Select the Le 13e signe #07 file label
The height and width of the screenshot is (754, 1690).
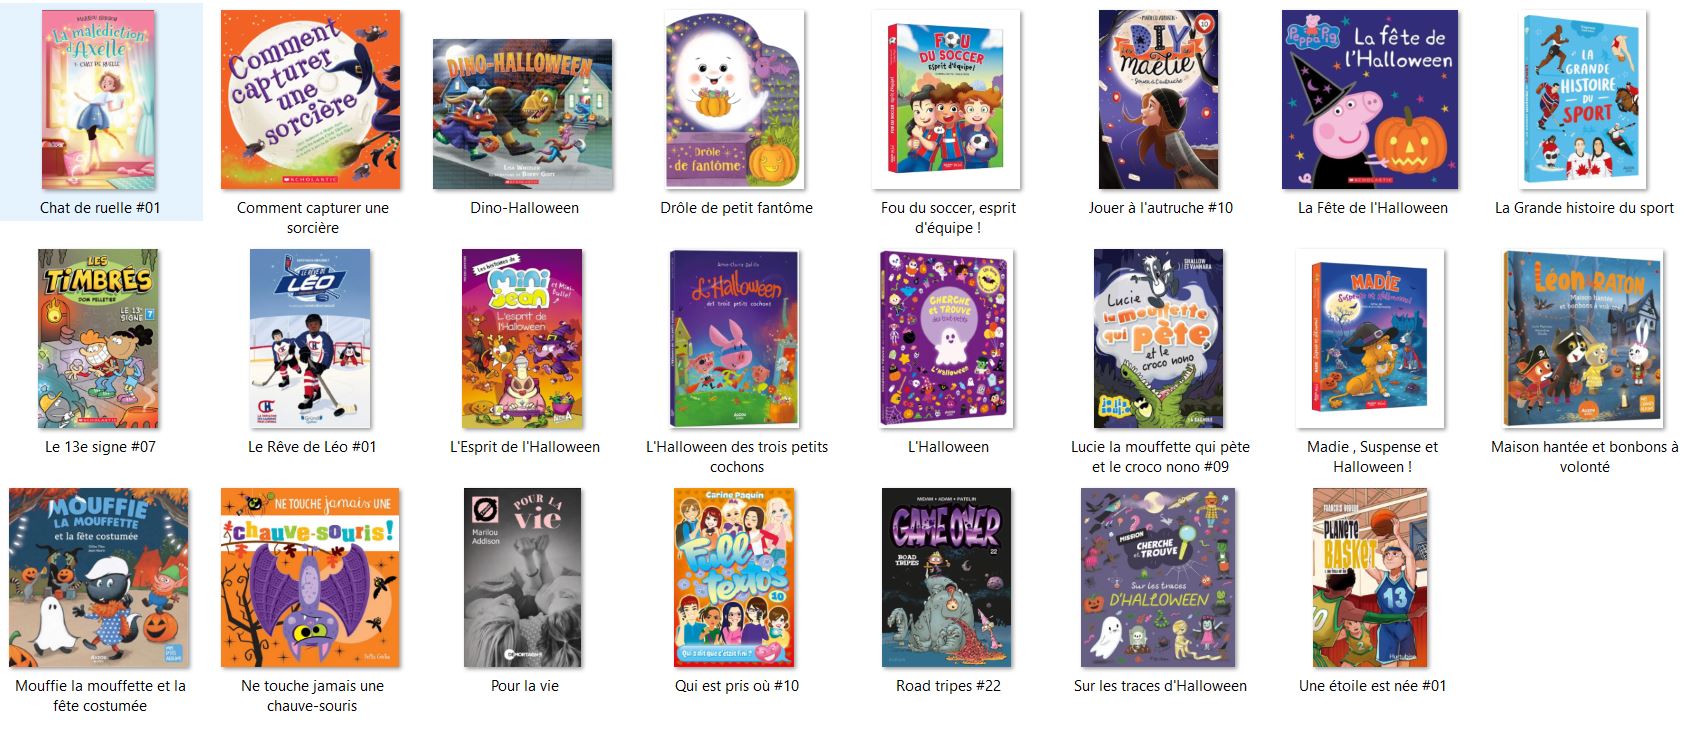(100, 447)
